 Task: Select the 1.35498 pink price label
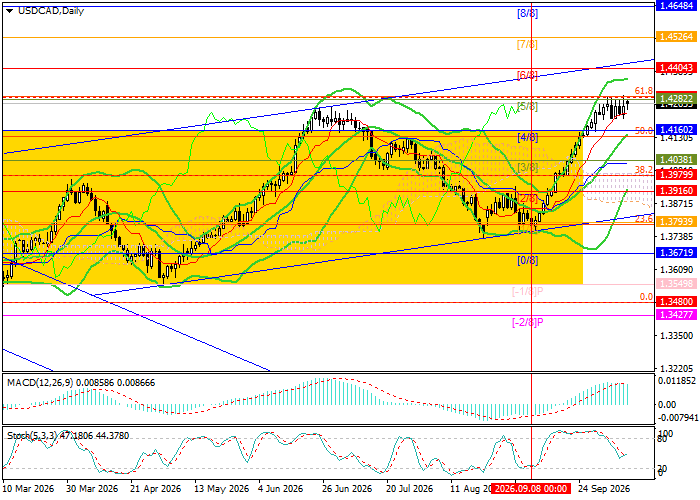pyautogui.click(x=676, y=283)
